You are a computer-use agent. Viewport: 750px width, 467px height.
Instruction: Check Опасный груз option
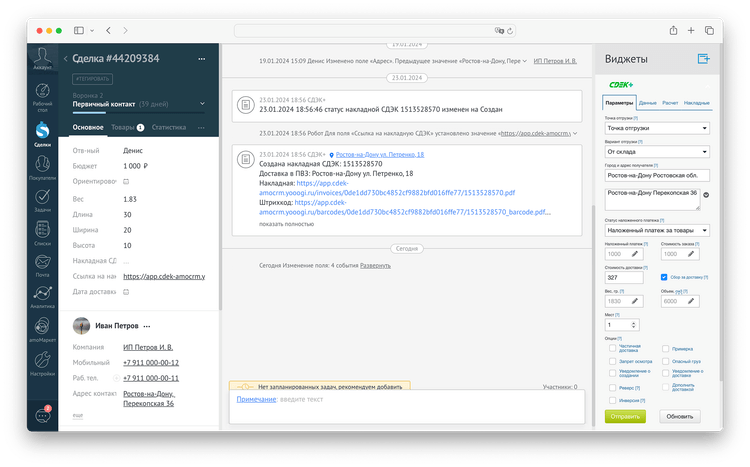(x=665, y=361)
